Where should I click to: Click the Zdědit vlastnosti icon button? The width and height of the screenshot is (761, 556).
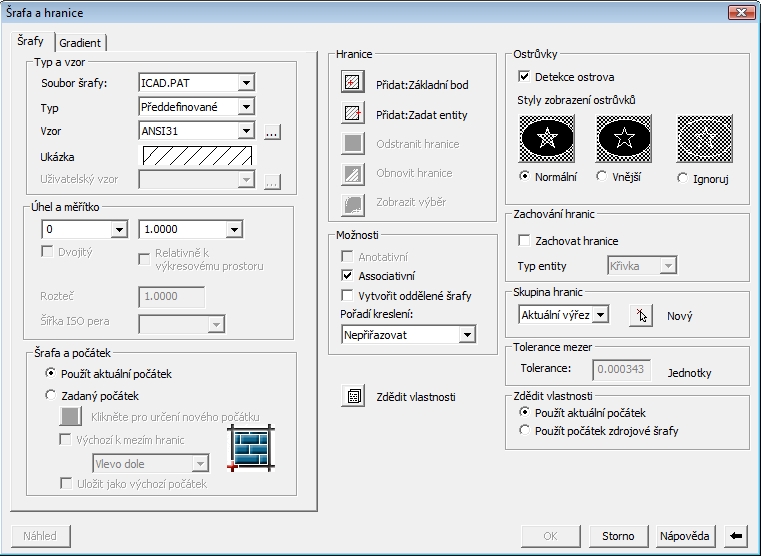(352, 396)
